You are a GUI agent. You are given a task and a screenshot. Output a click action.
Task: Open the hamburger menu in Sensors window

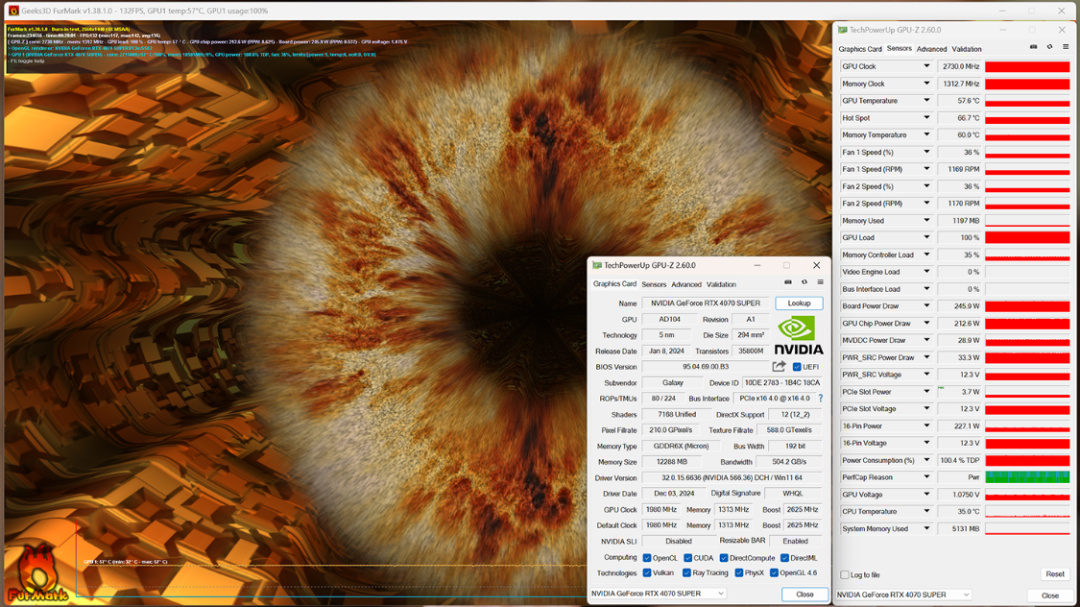tap(1065, 47)
